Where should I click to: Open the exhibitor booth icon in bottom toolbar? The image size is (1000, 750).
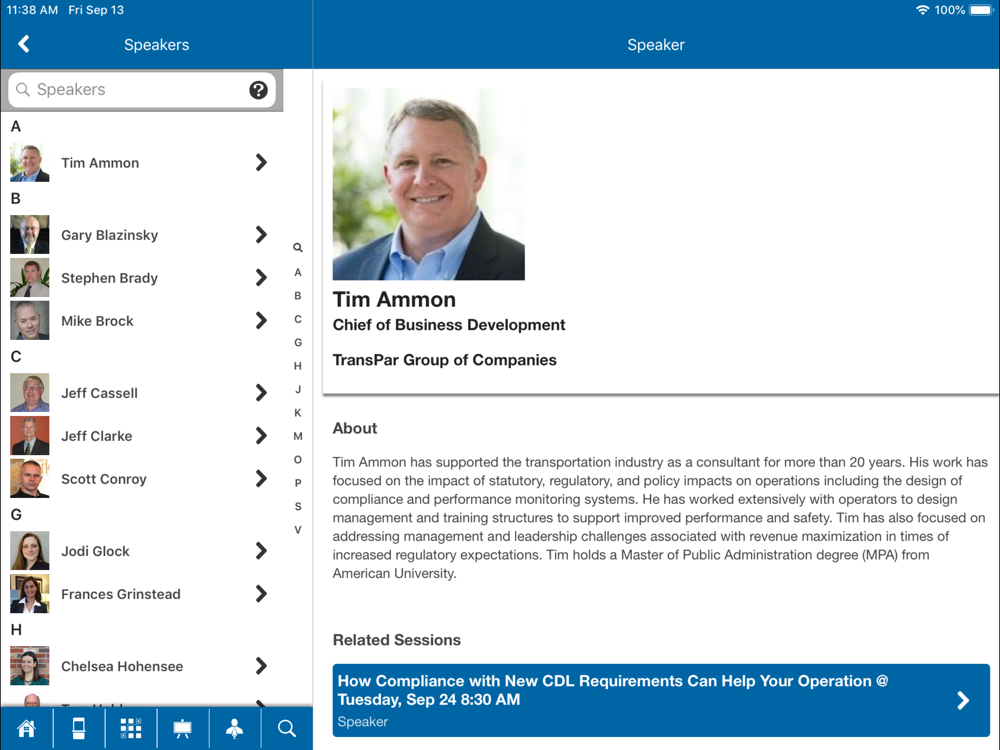click(x=78, y=729)
